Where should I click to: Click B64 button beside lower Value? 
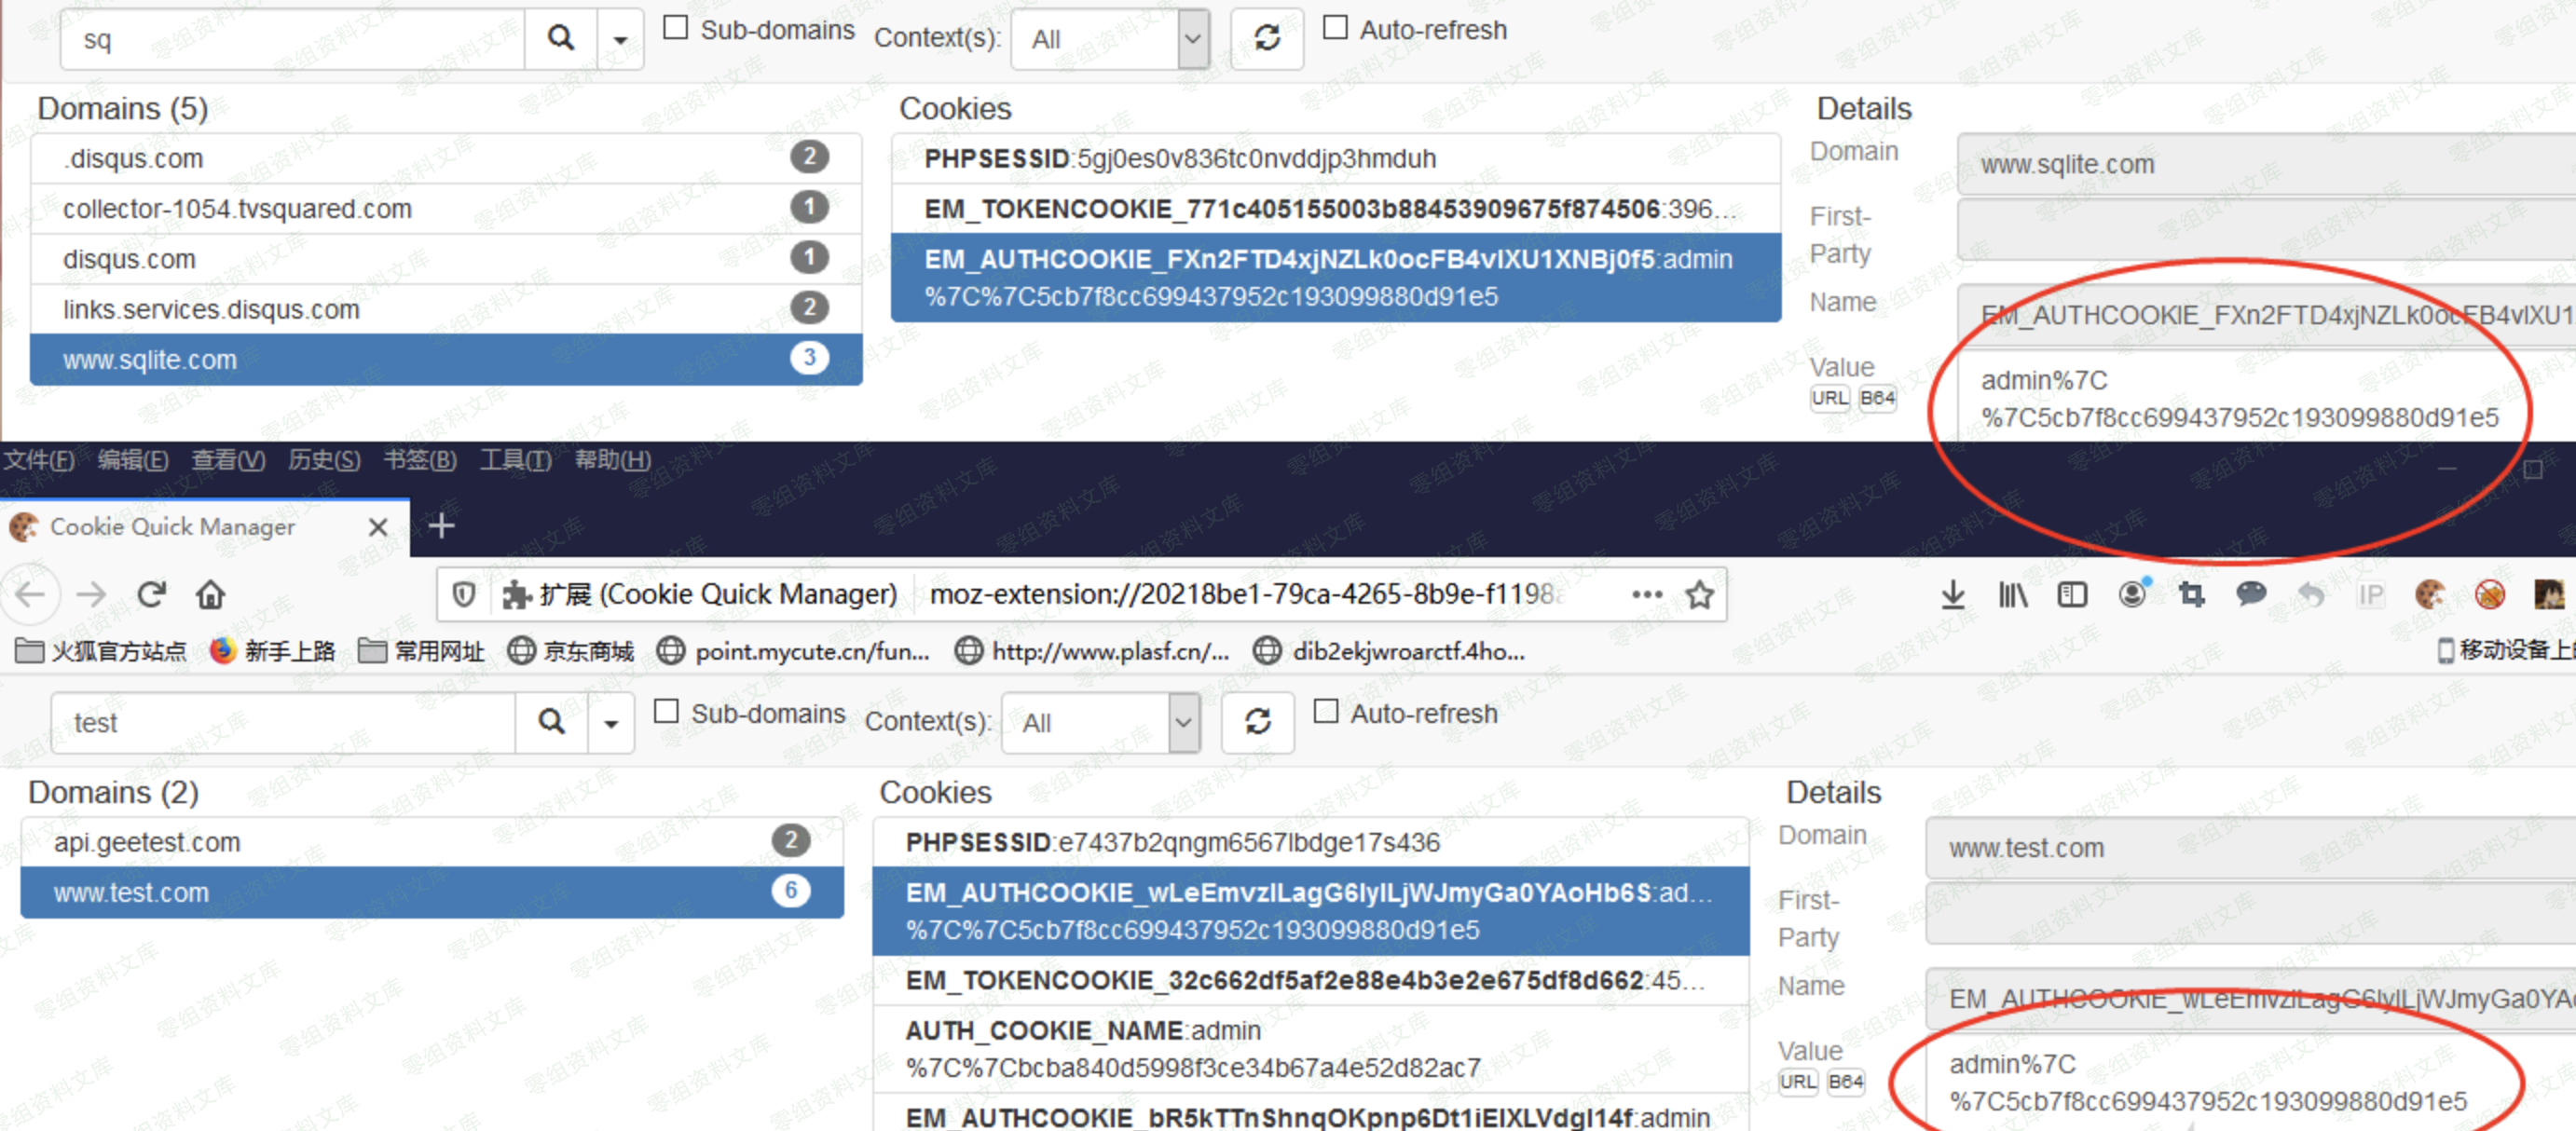(x=1845, y=1082)
